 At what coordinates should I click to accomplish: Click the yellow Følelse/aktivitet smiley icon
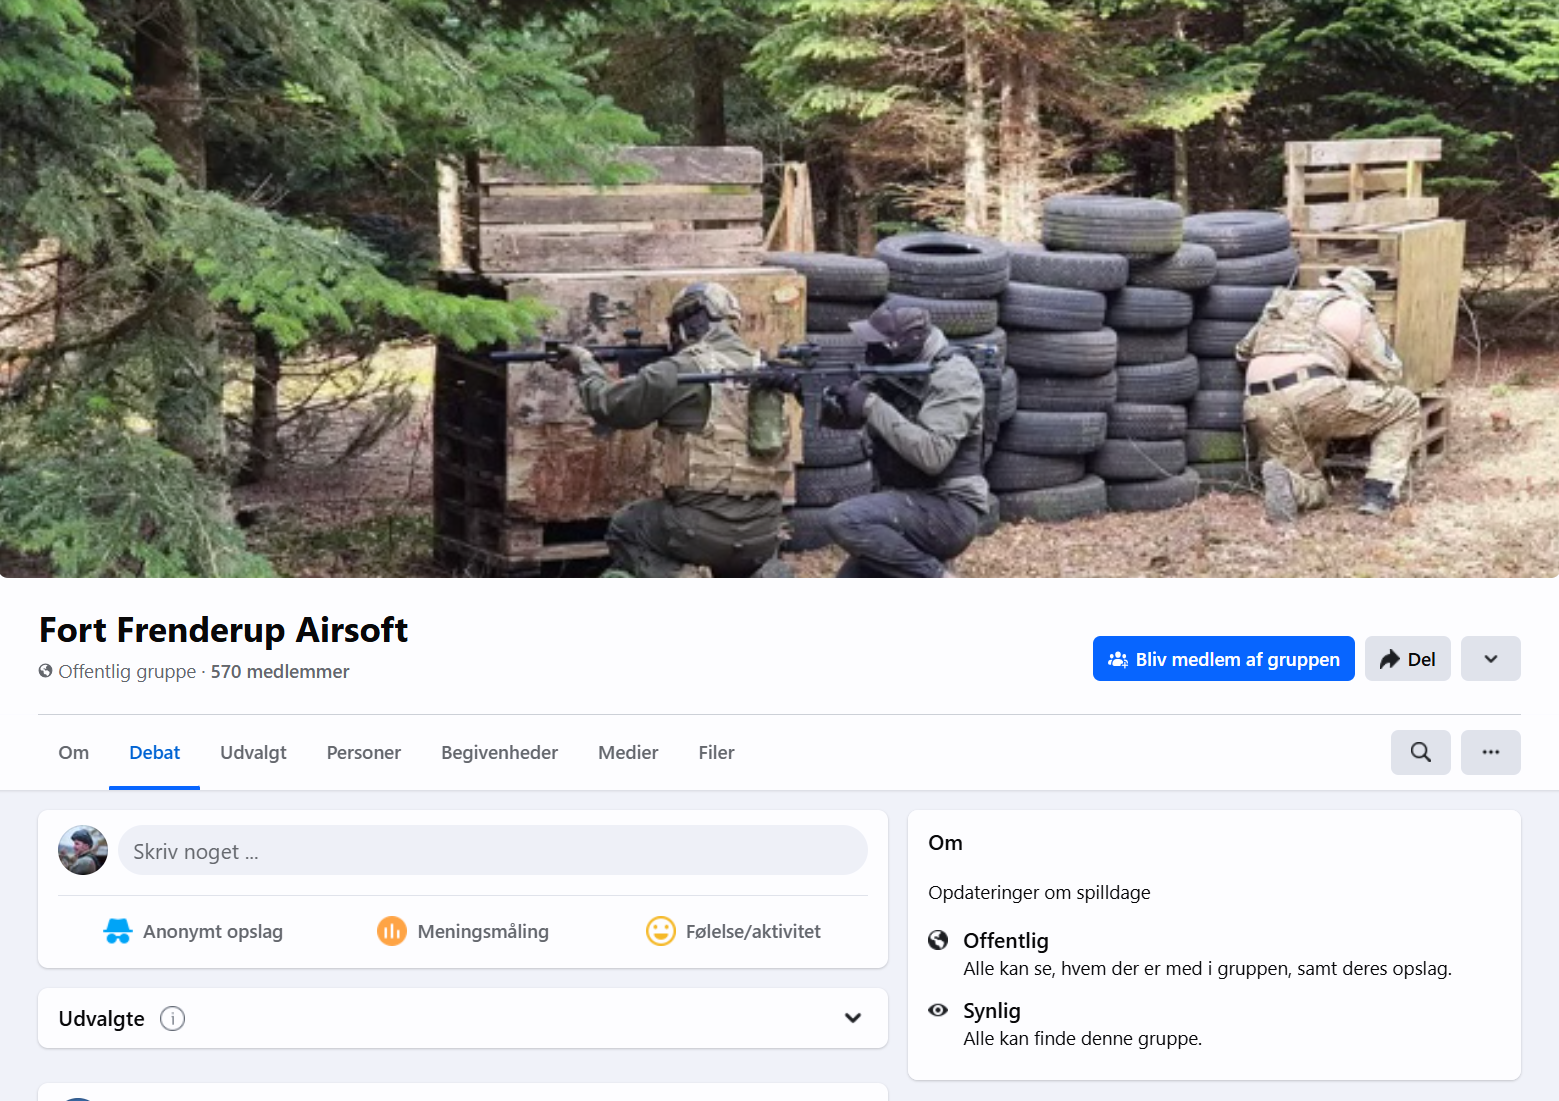[x=661, y=931]
